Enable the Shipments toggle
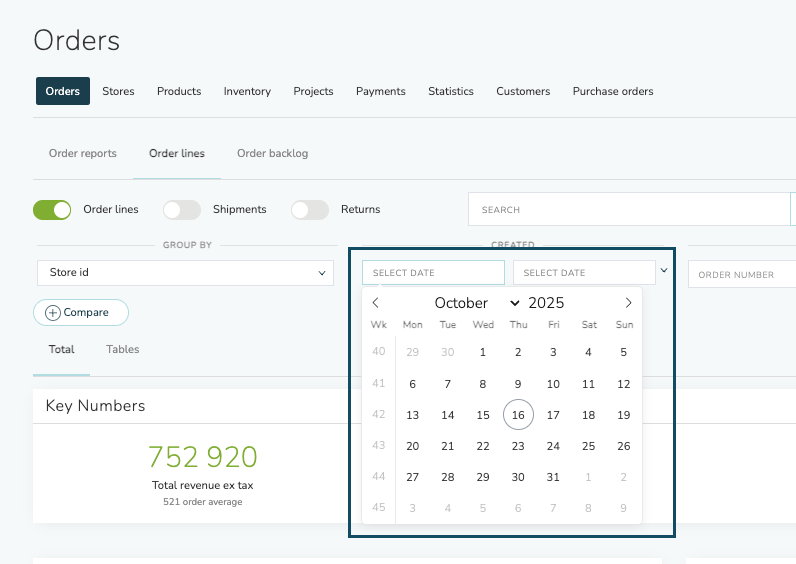This screenshot has height=564, width=796. click(x=182, y=210)
